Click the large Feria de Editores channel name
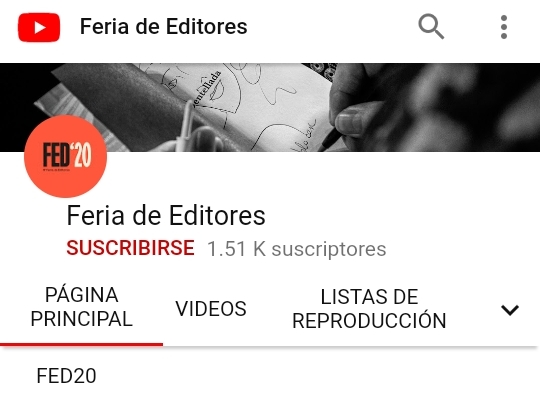The height and width of the screenshot is (408, 540). (166, 216)
